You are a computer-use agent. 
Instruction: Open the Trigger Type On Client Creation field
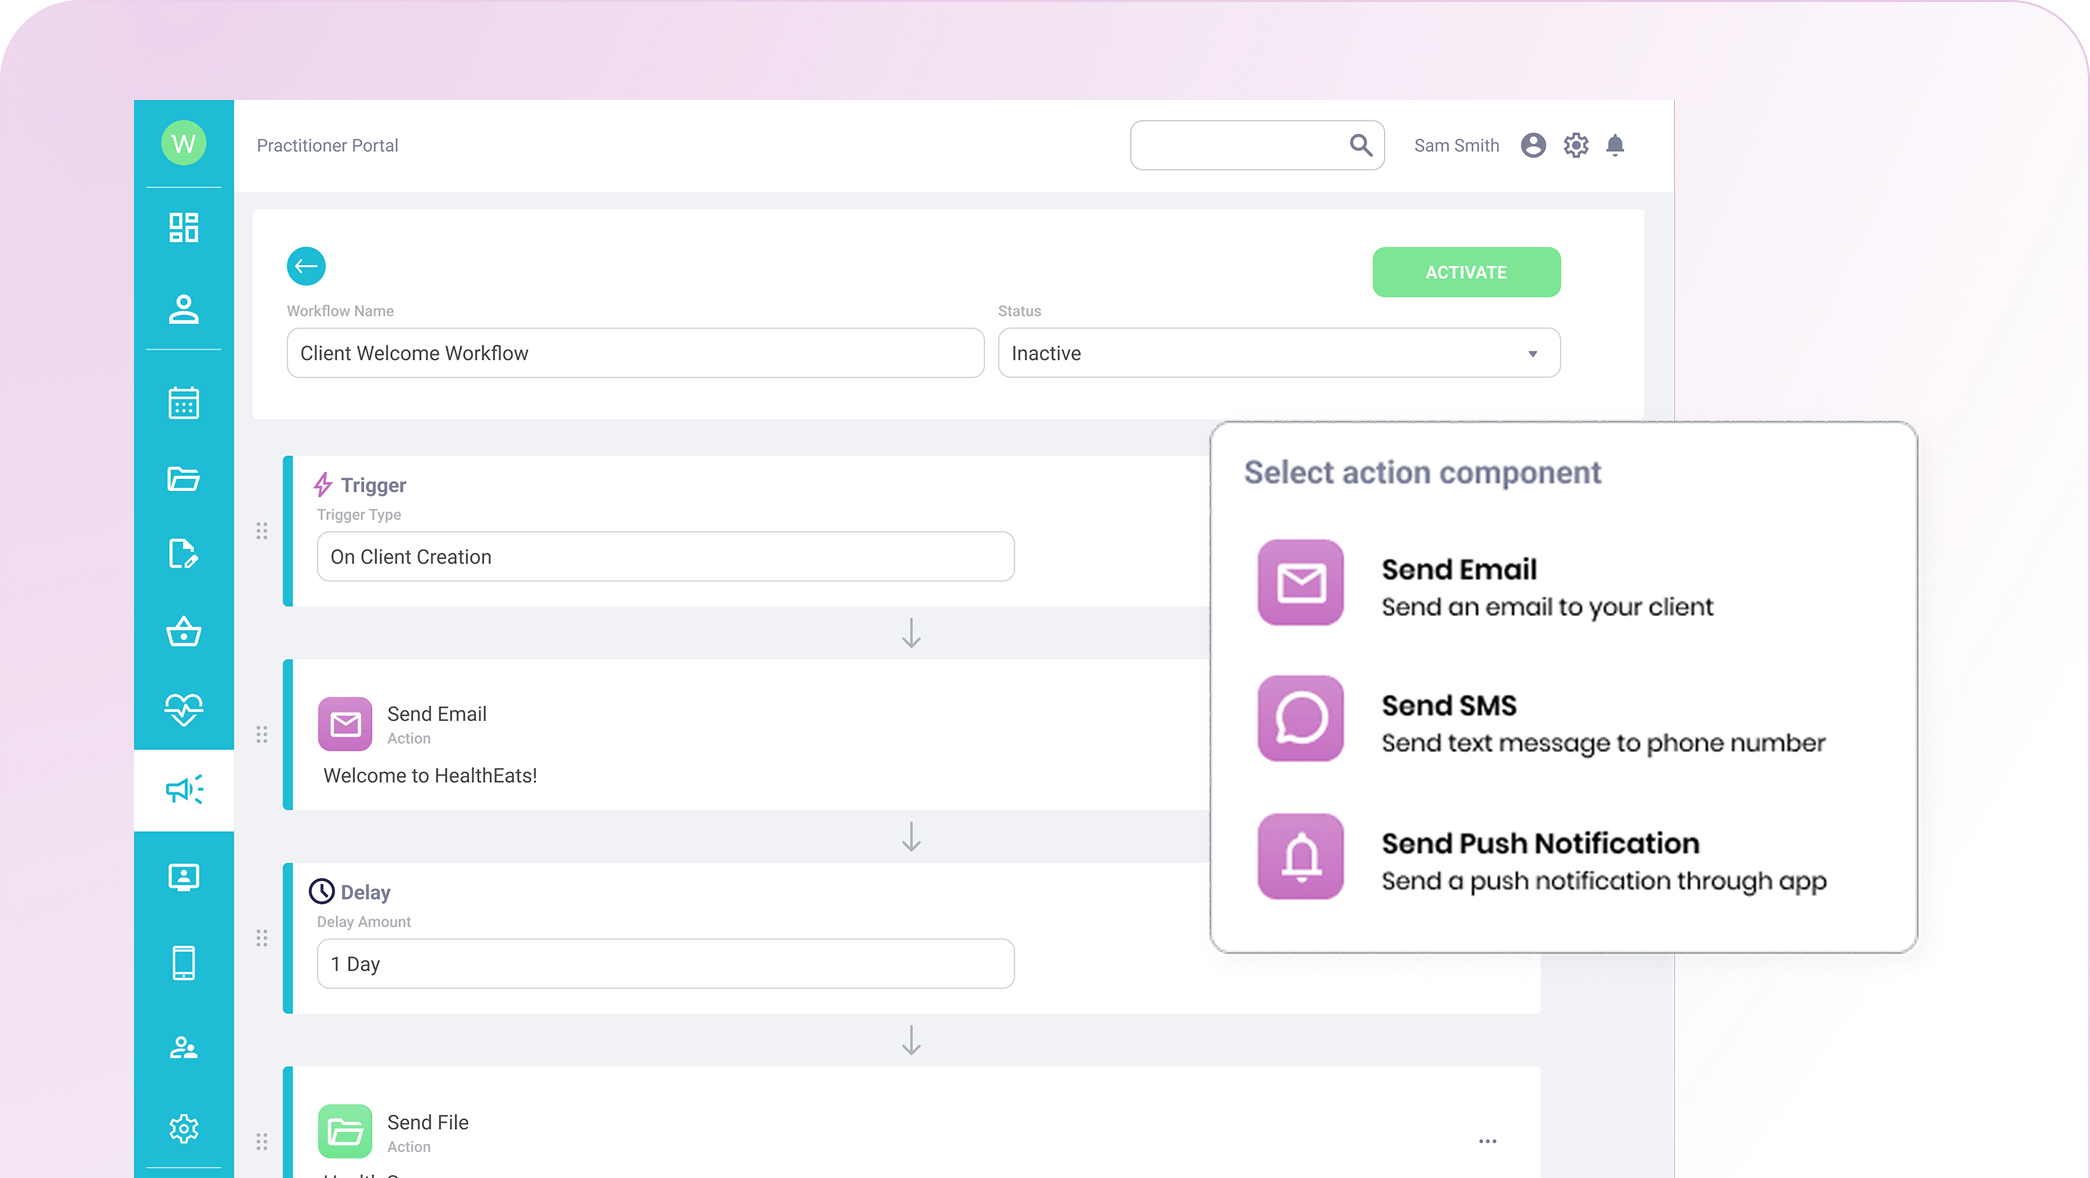665,557
